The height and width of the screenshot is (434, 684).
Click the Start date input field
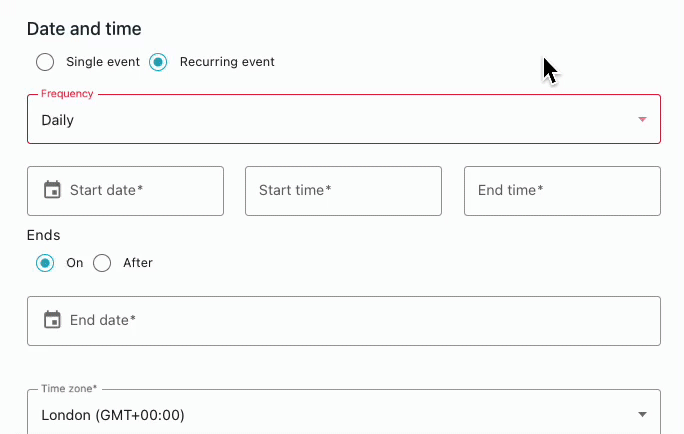click(x=125, y=191)
